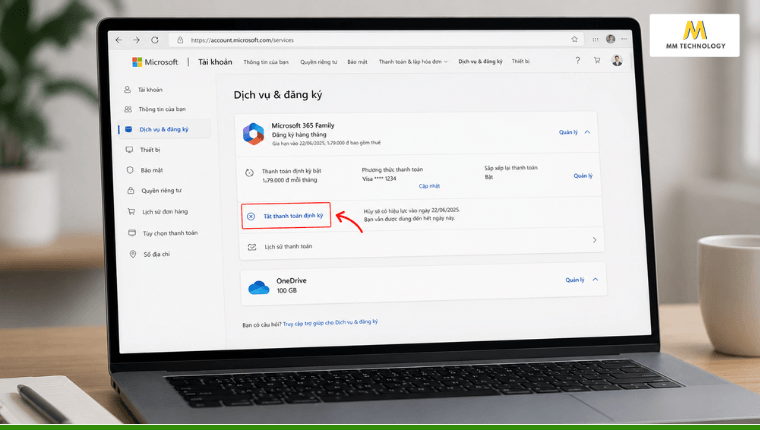Click the Microsoft 365 Family app icon
Viewport: 760px width, 430px height.
253,134
